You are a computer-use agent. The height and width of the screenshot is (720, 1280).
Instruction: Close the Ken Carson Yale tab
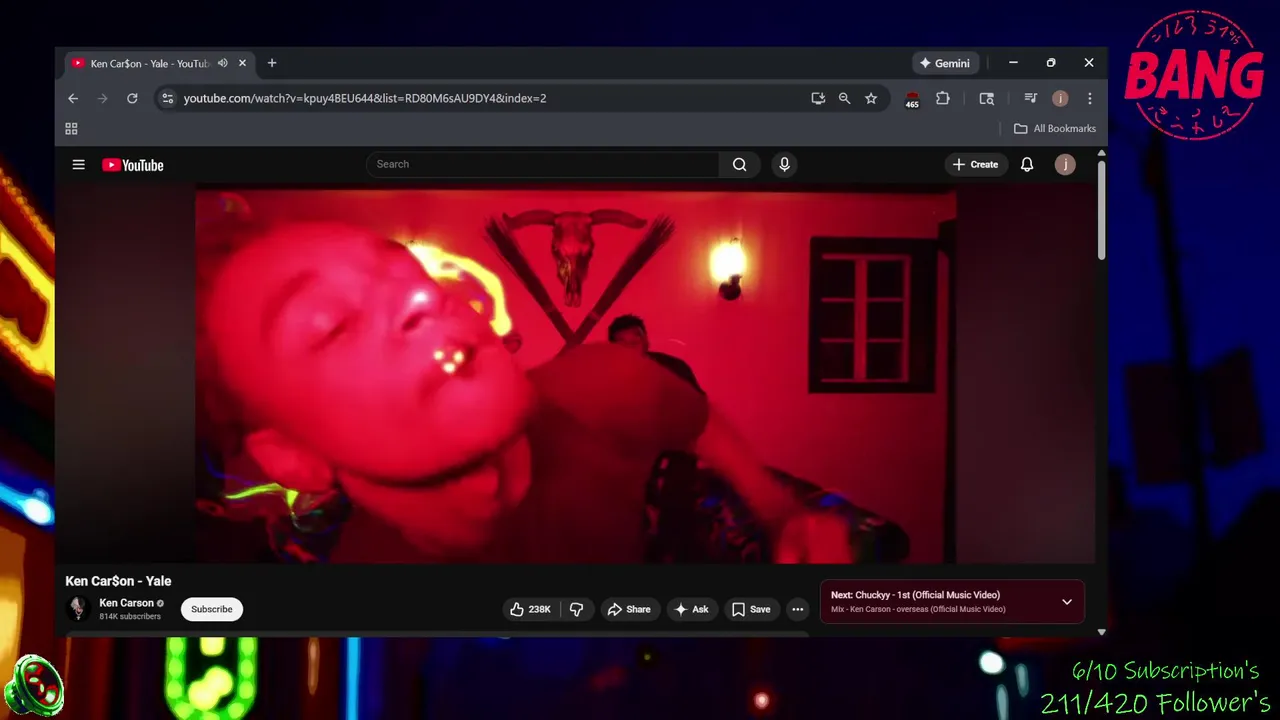click(x=242, y=63)
